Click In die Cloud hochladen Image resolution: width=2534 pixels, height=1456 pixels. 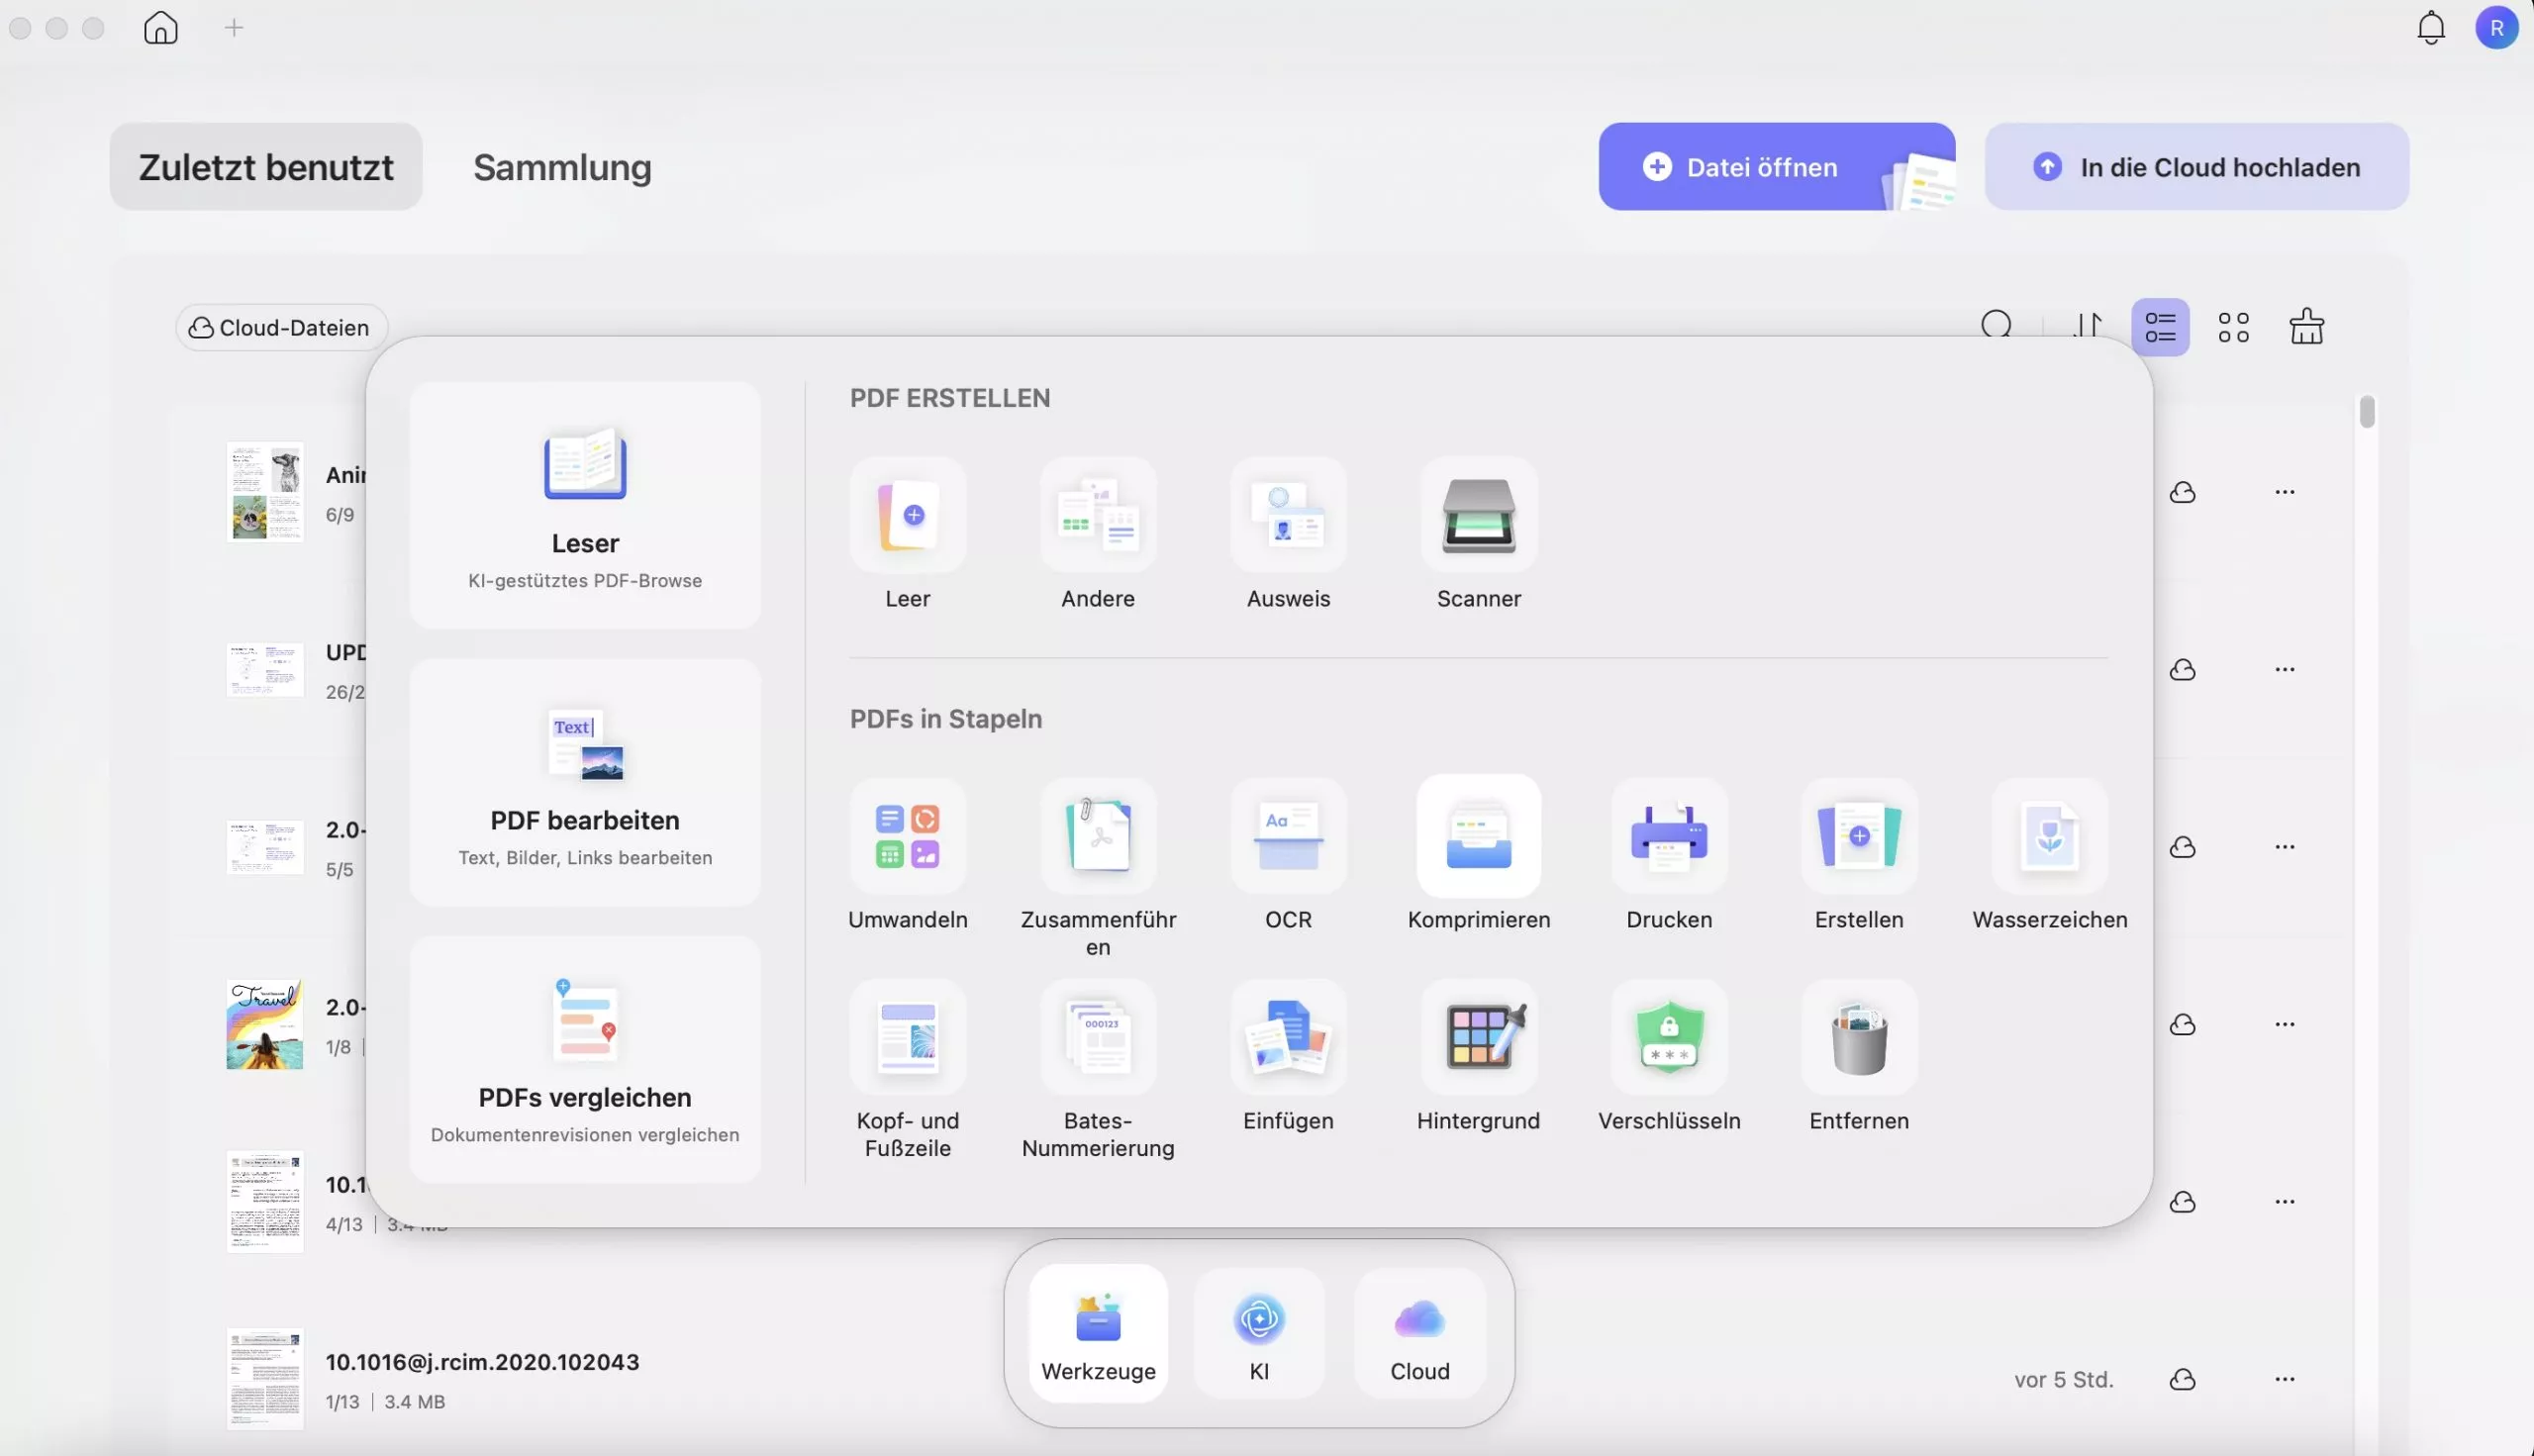click(2196, 167)
